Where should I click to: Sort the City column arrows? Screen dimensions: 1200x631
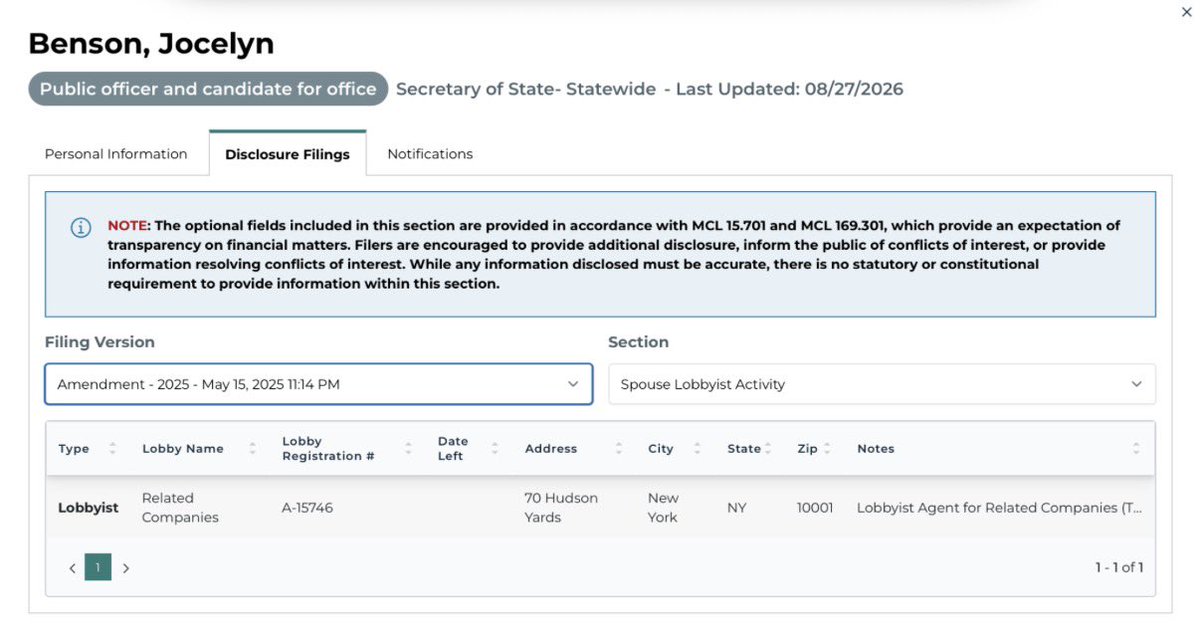(697, 449)
